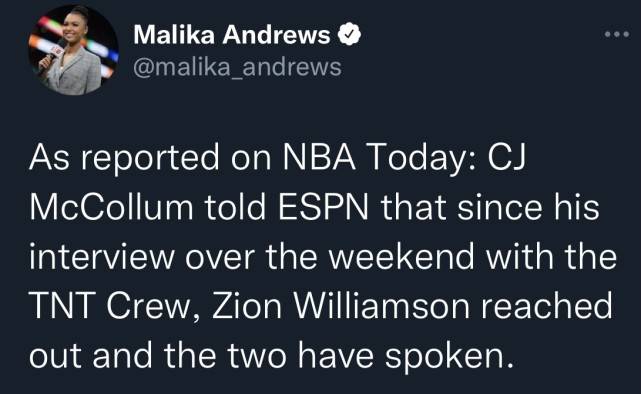Click the word "told" in the tweet
The width and height of the screenshot is (641, 394).
235,207
